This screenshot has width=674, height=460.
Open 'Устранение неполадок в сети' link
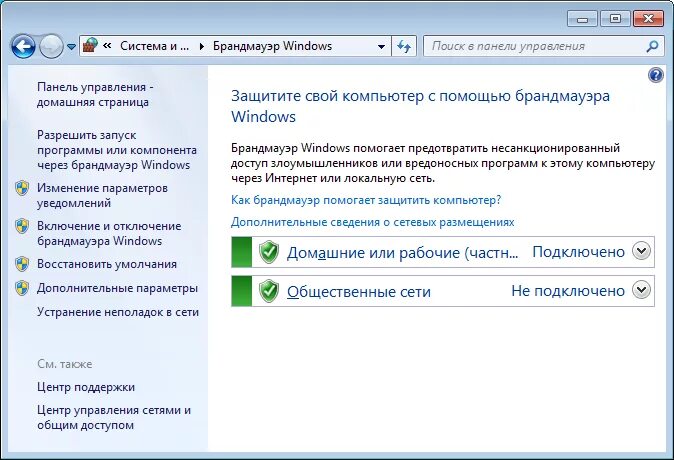coord(118,312)
